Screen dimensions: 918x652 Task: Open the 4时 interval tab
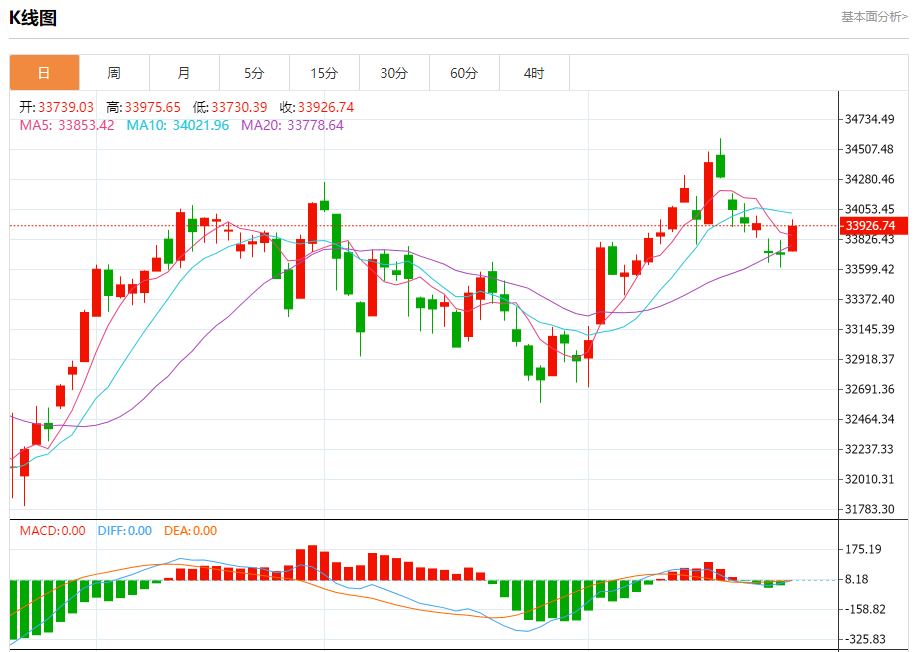[x=534, y=73]
